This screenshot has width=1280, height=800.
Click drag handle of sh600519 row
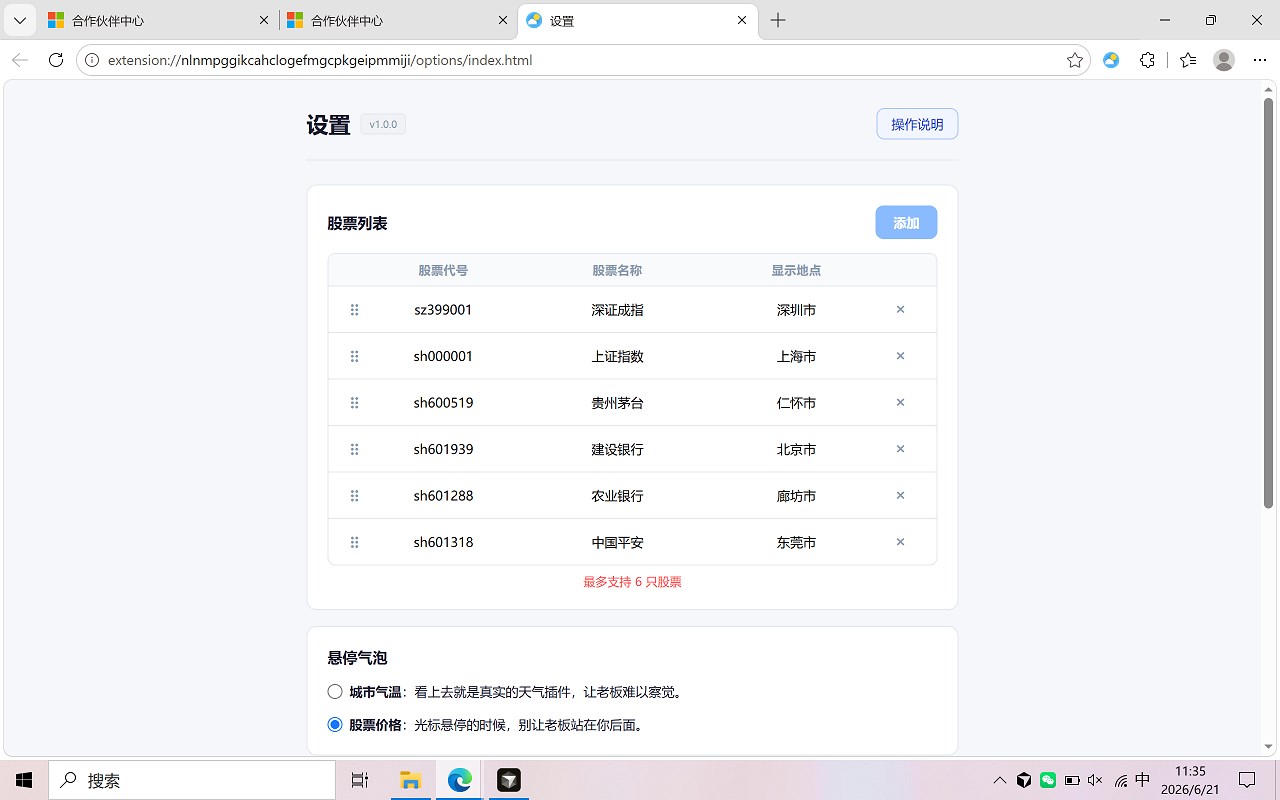tap(354, 403)
